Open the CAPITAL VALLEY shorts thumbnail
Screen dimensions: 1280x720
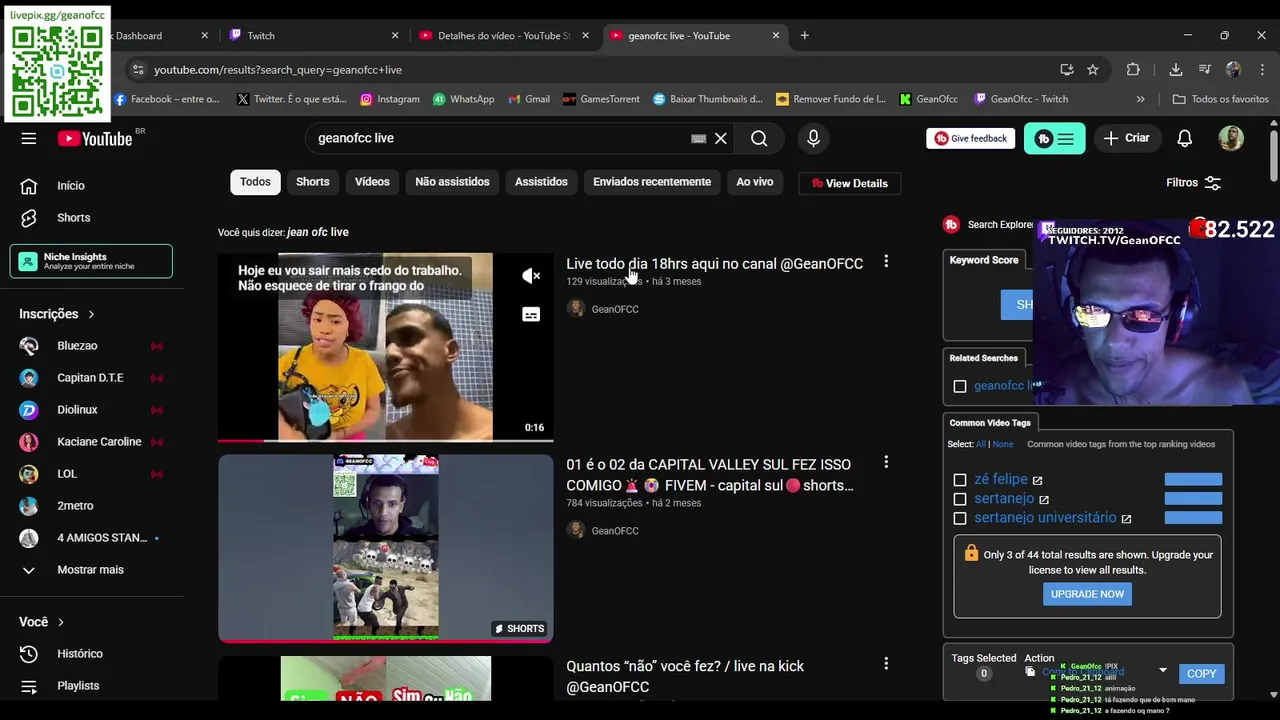click(x=385, y=548)
